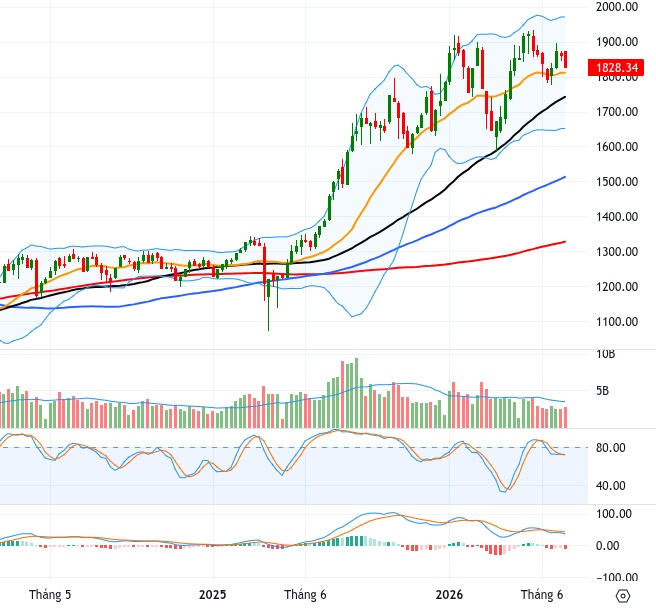Select the −100.00 MACD axis label
Image resolution: width=656 pixels, height=609 pixels.
617,577
